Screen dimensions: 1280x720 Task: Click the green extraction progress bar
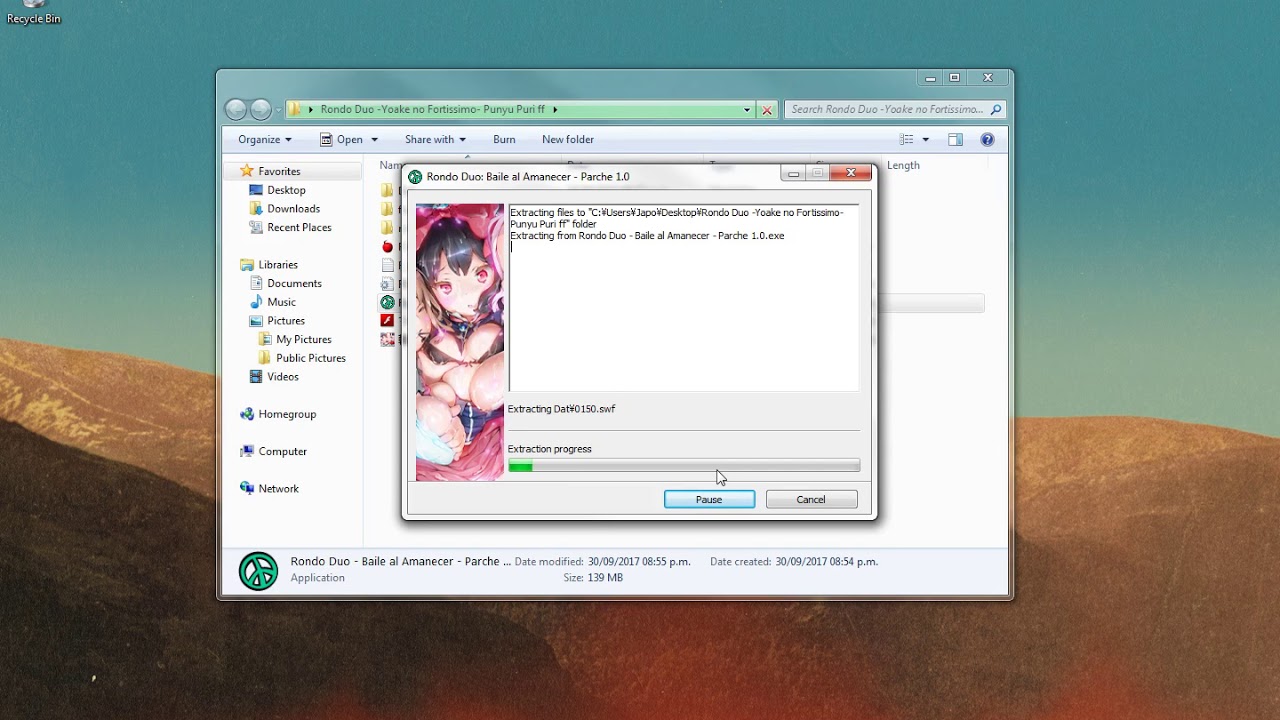[683, 466]
